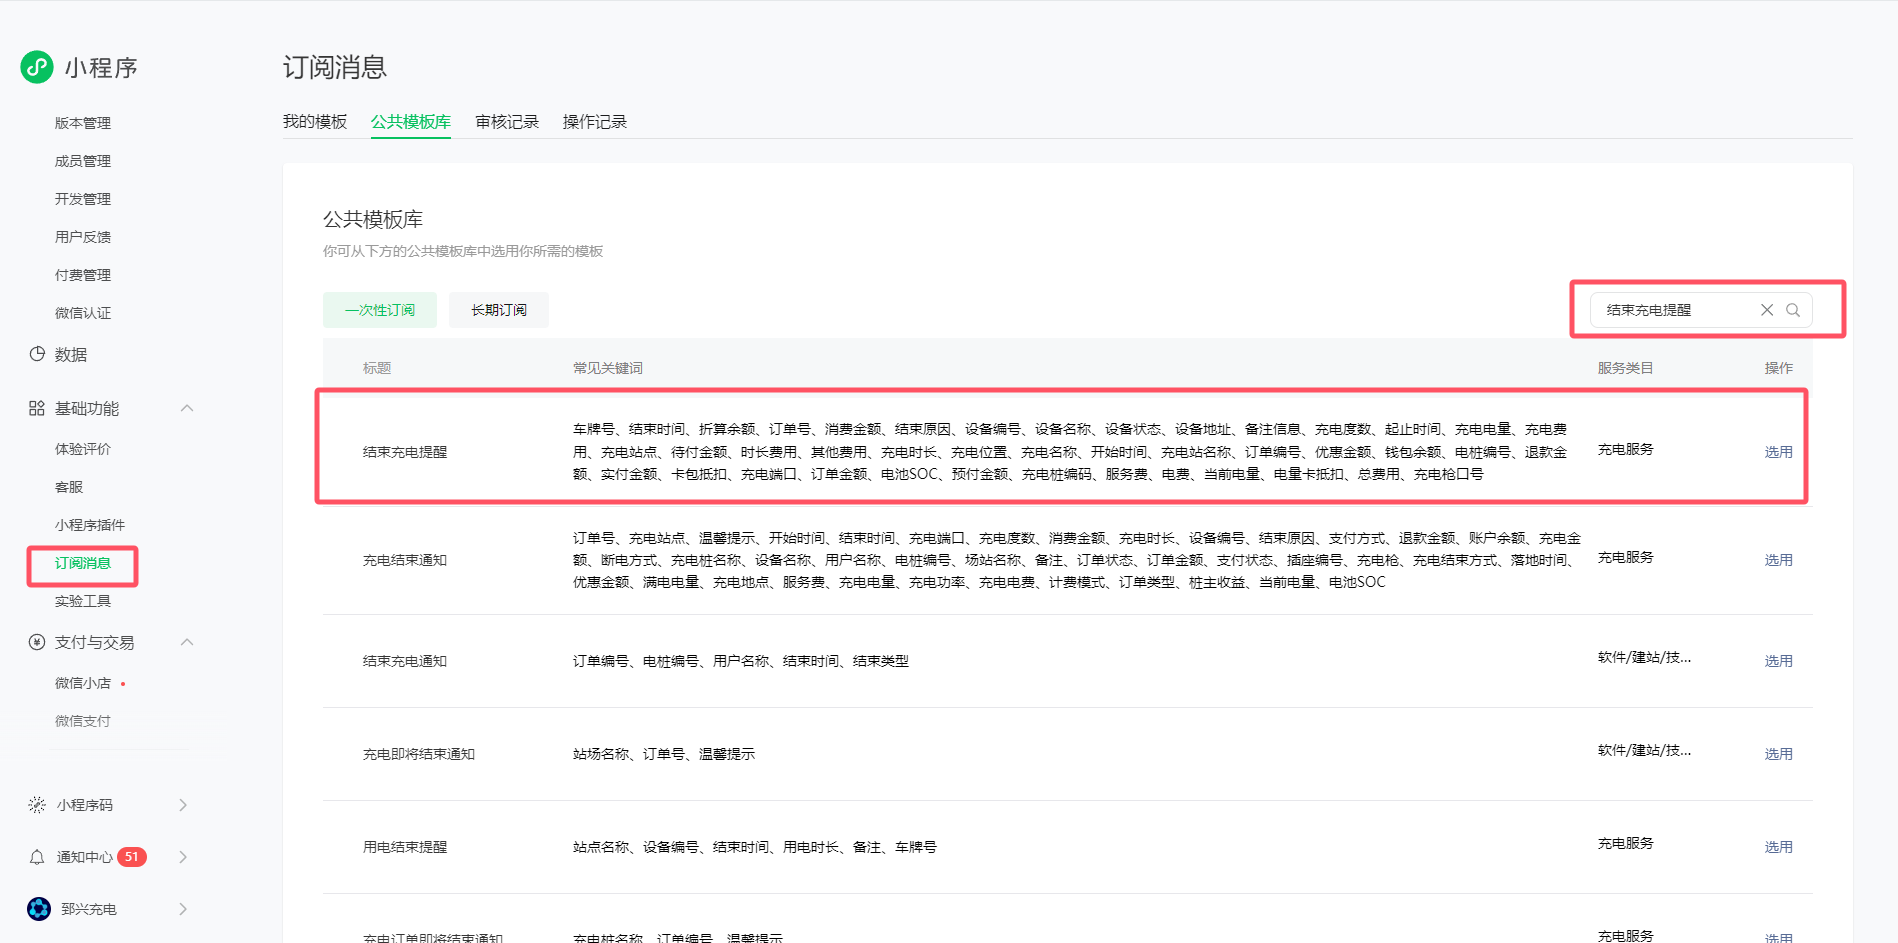Open the 我的模板 tab
The height and width of the screenshot is (943, 1898).
(x=315, y=122)
